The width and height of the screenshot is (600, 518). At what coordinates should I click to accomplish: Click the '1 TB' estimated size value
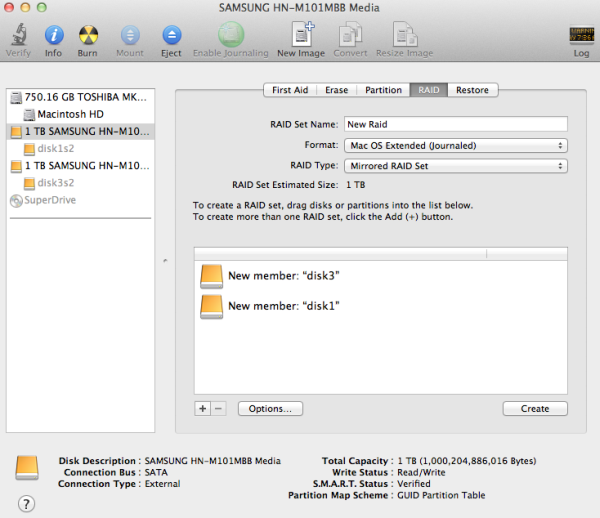(x=356, y=185)
